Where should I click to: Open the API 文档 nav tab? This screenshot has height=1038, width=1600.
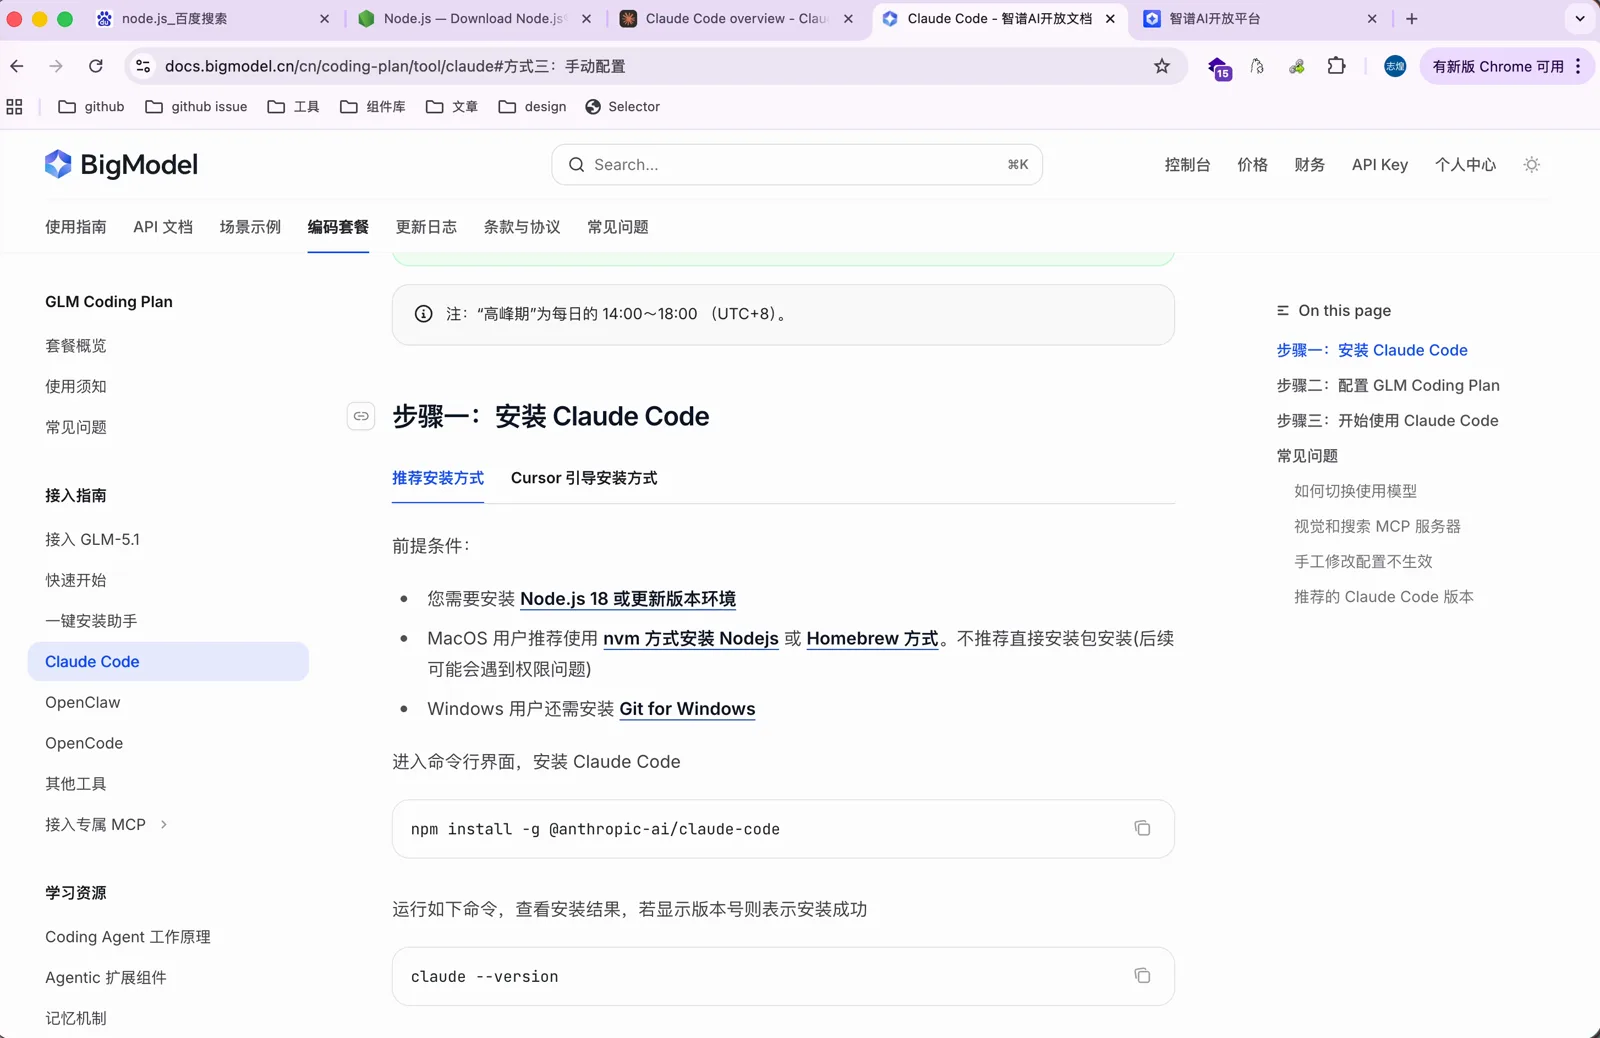[x=163, y=227]
